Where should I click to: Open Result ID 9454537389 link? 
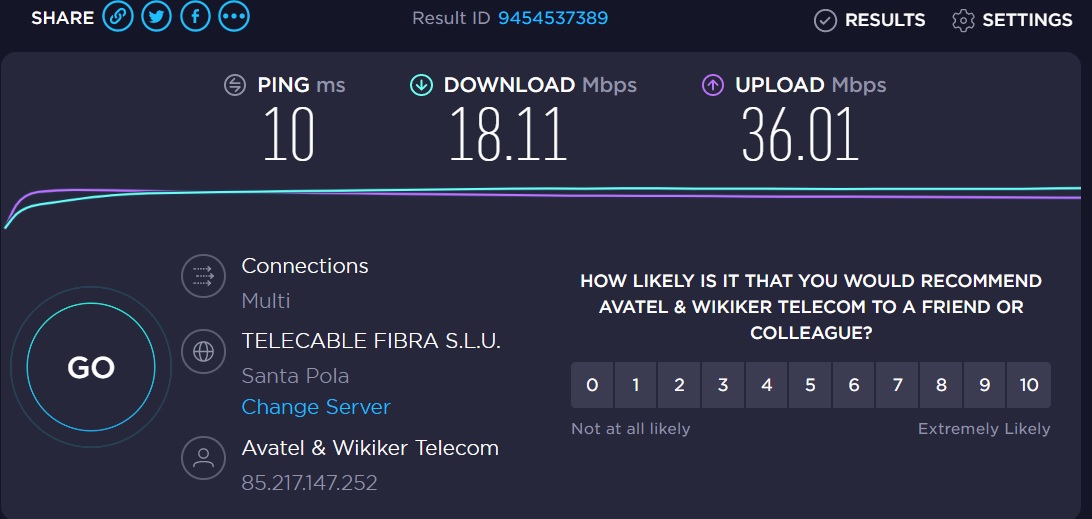point(553,18)
